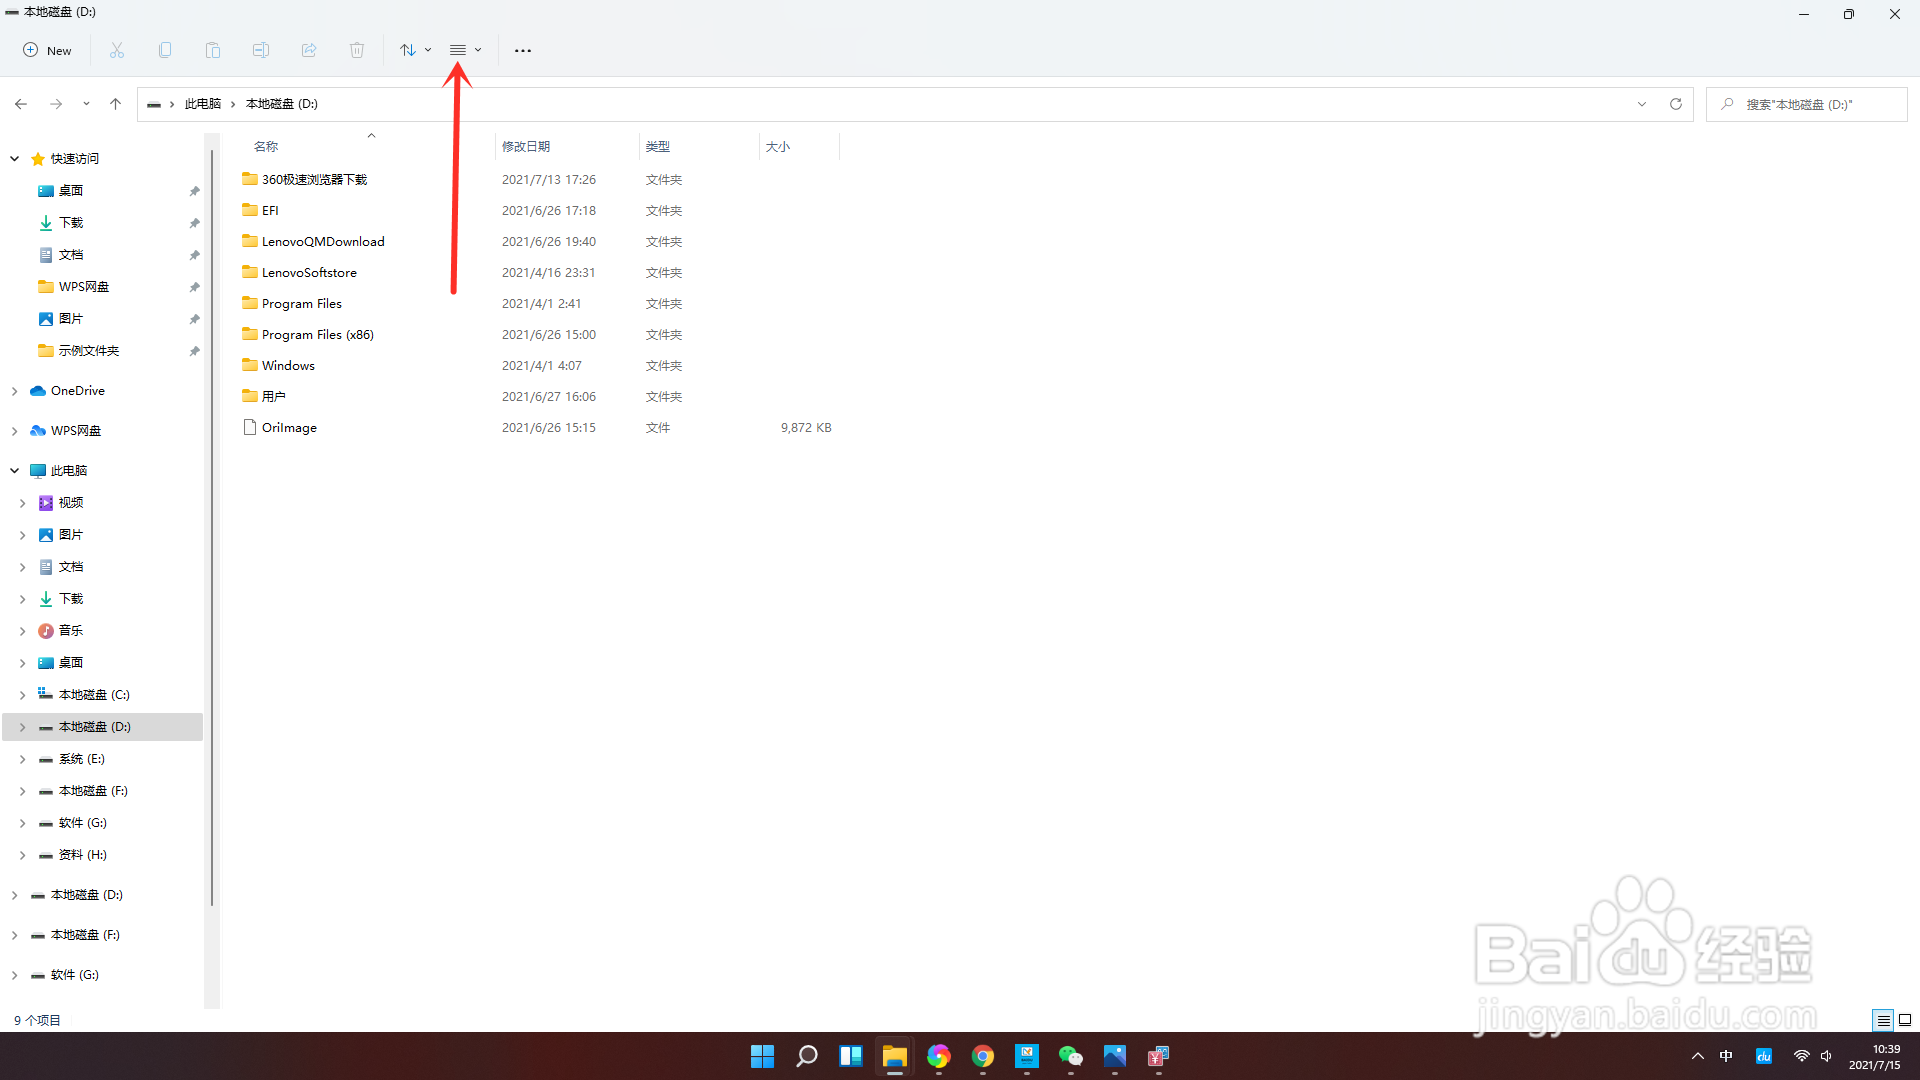Sort by 修改日期 column header
1920x1080 pixels.
[x=526, y=147]
